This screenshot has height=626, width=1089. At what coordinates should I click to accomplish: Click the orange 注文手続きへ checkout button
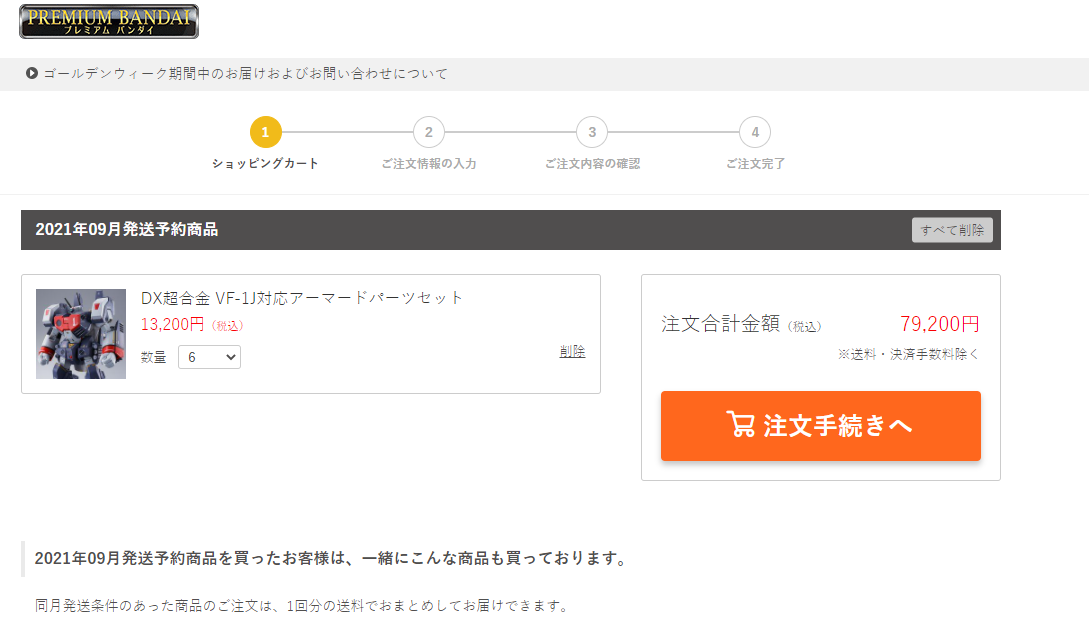click(x=820, y=426)
